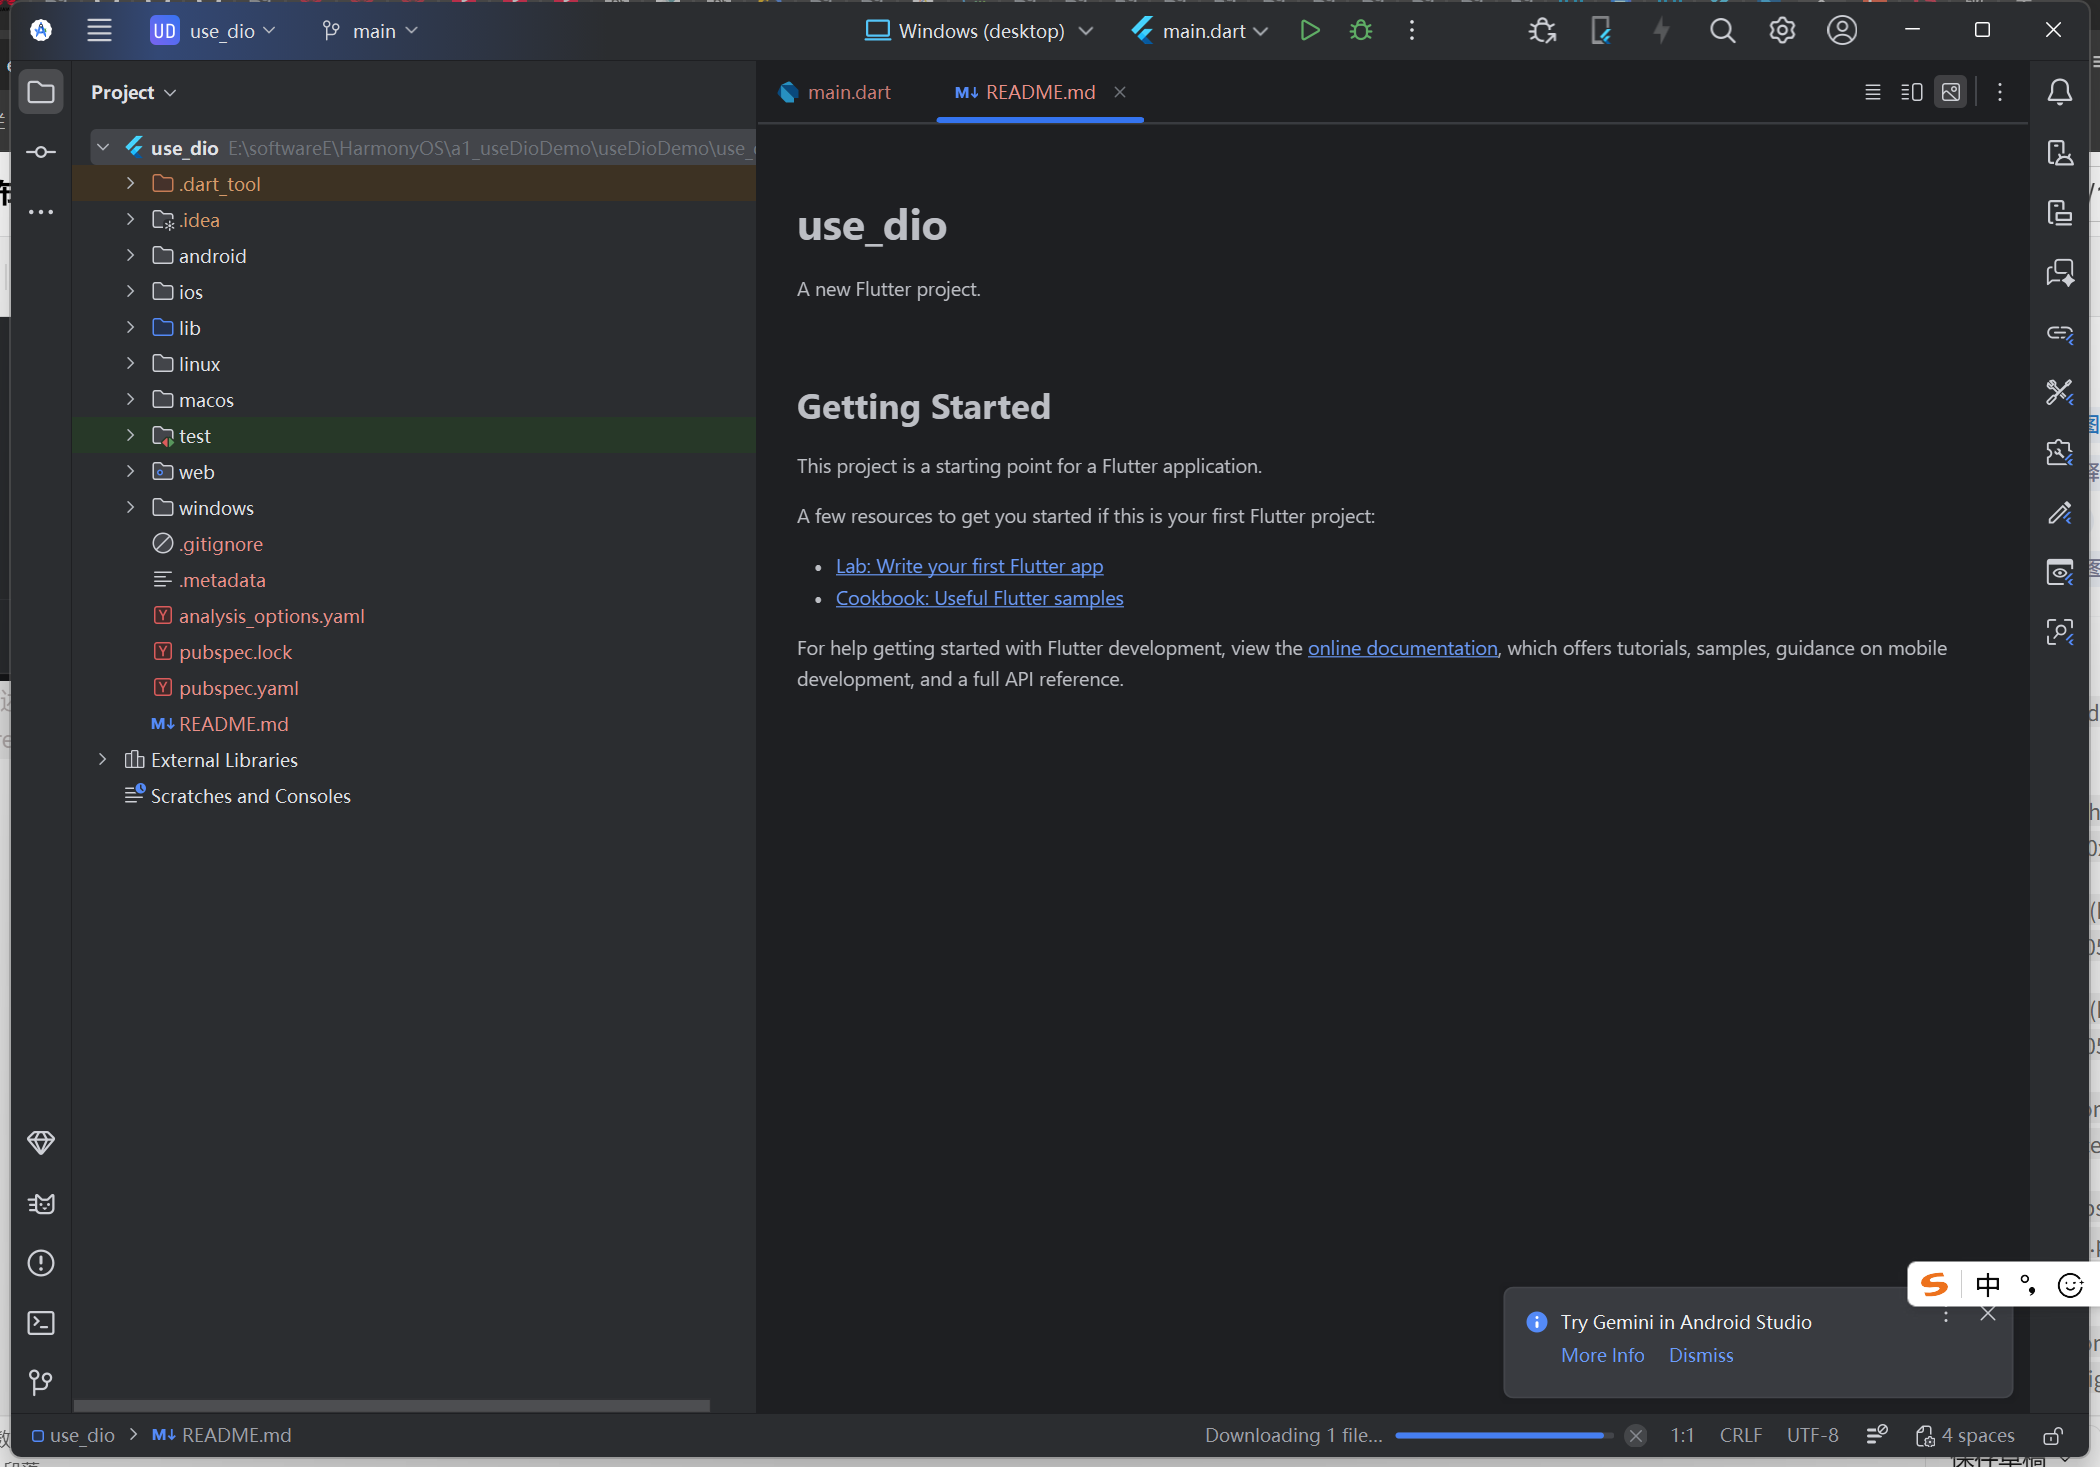Screen dimensions: 2100x1467
Task: Open IDE settings gear icon
Action: pyautogui.click(x=1782, y=31)
